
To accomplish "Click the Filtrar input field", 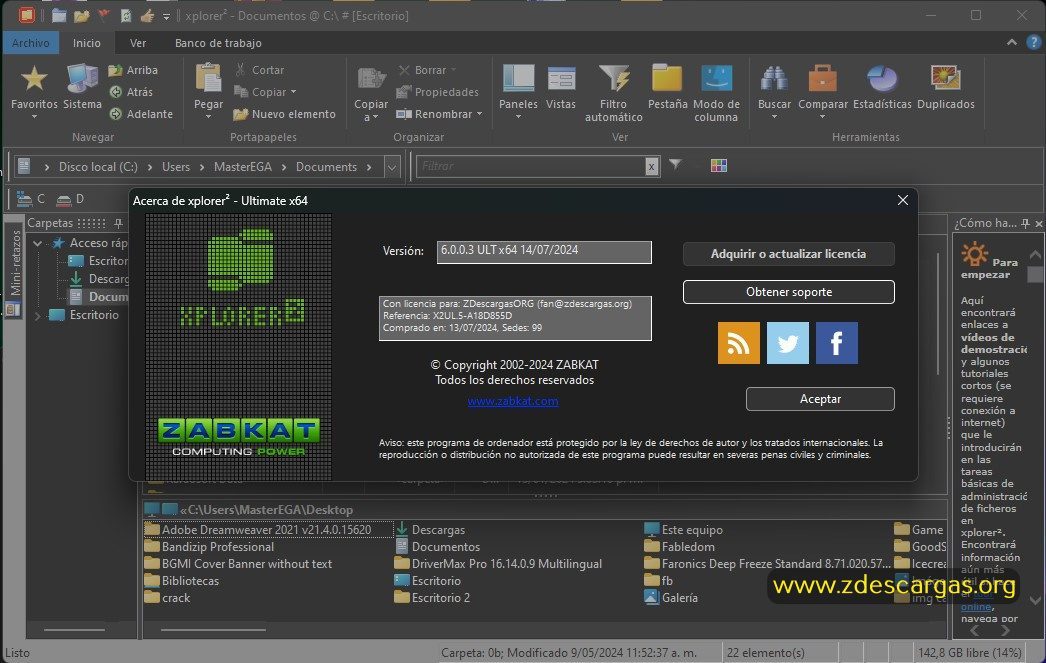I will point(531,166).
